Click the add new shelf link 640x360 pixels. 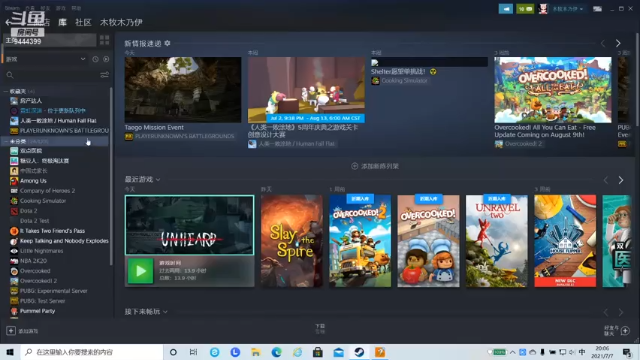click(375, 166)
